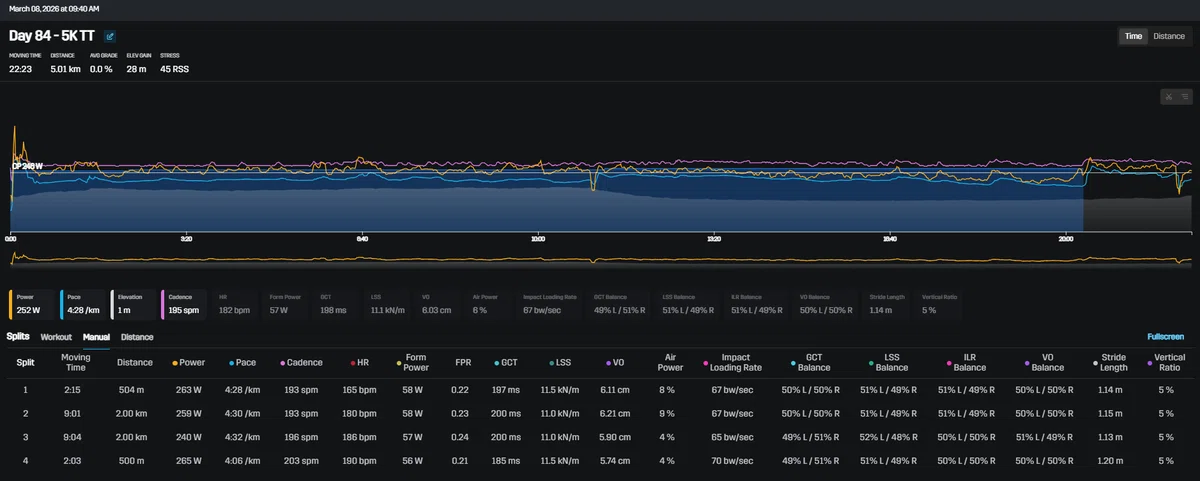Screen dimensions: 1200x481
Task: Select split 2 row number
Action: pos(26,413)
